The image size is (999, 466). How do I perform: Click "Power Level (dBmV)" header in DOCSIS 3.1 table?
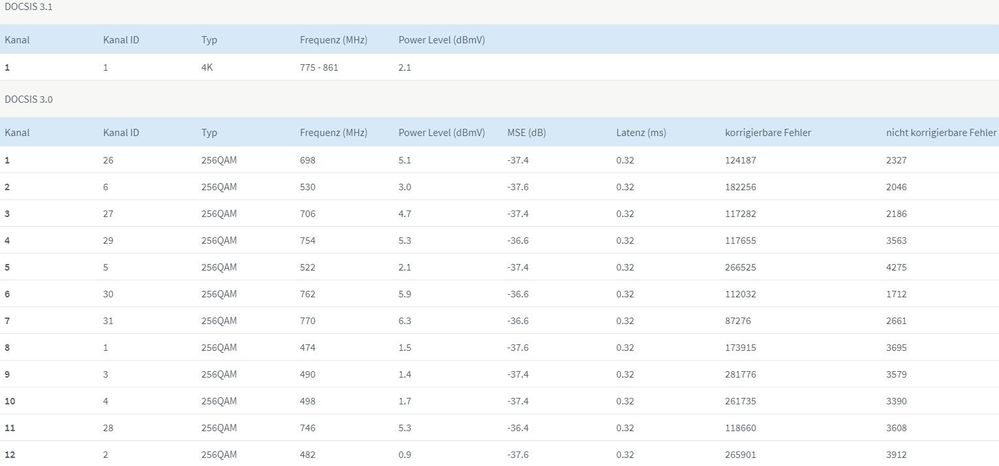[x=441, y=40]
